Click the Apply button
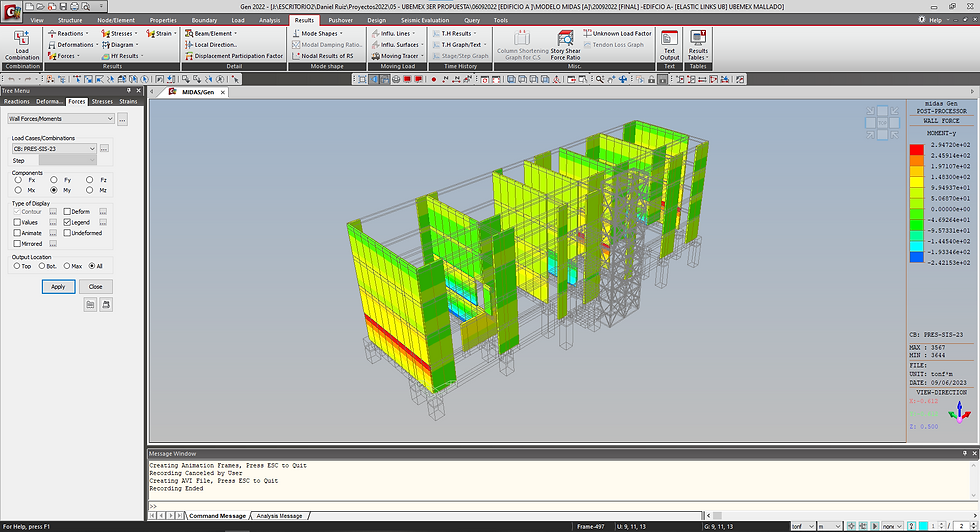Screen dimensions: 980x532 58,286
